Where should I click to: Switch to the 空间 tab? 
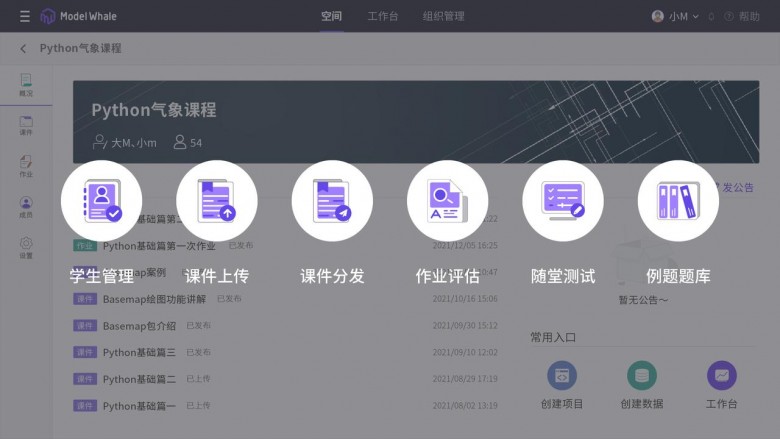[331, 16]
